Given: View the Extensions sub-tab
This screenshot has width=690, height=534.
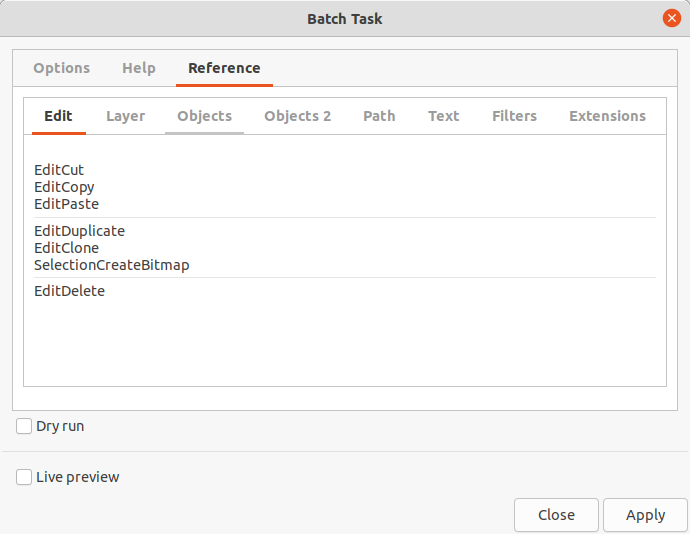Looking at the screenshot, I should pyautogui.click(x=608, y=116).
